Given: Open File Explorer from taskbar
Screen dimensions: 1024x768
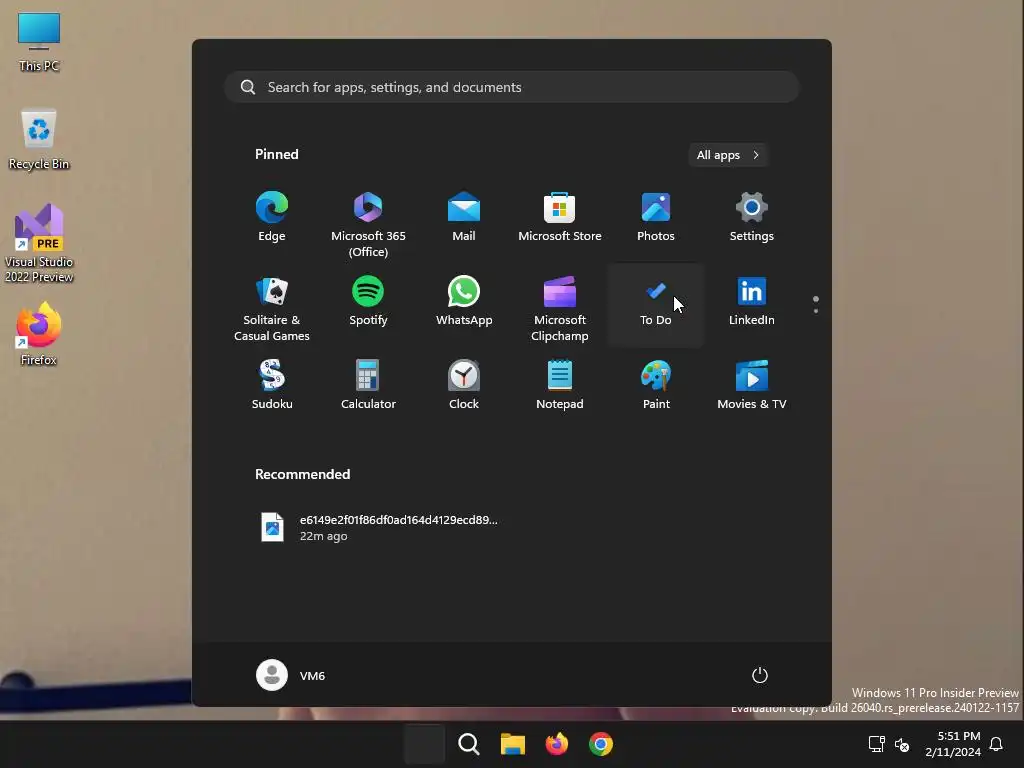Looking at the screenshot, I should [x=513, y=744].
